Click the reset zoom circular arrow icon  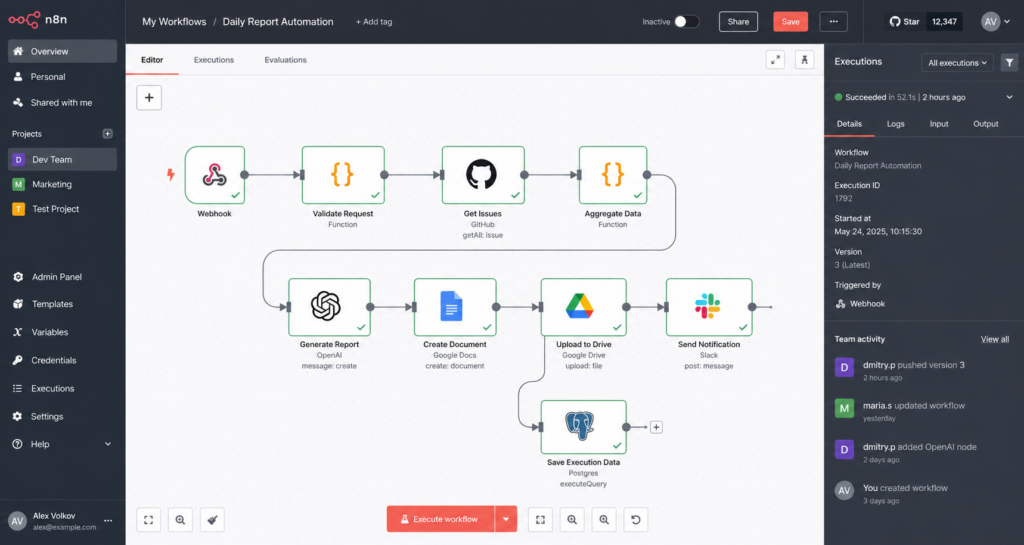(x=635, y=520)
